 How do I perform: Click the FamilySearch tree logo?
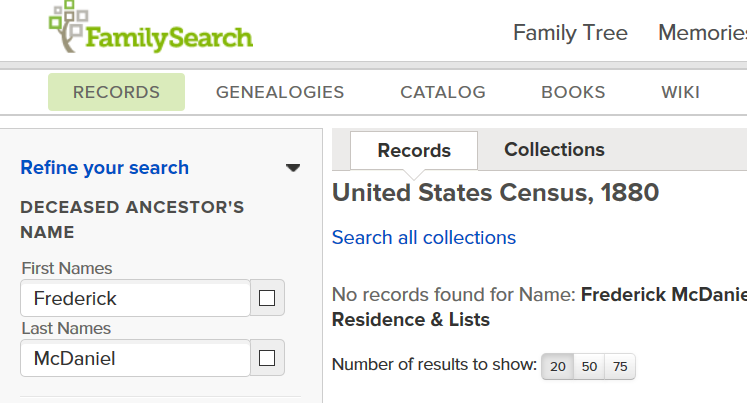151,27
